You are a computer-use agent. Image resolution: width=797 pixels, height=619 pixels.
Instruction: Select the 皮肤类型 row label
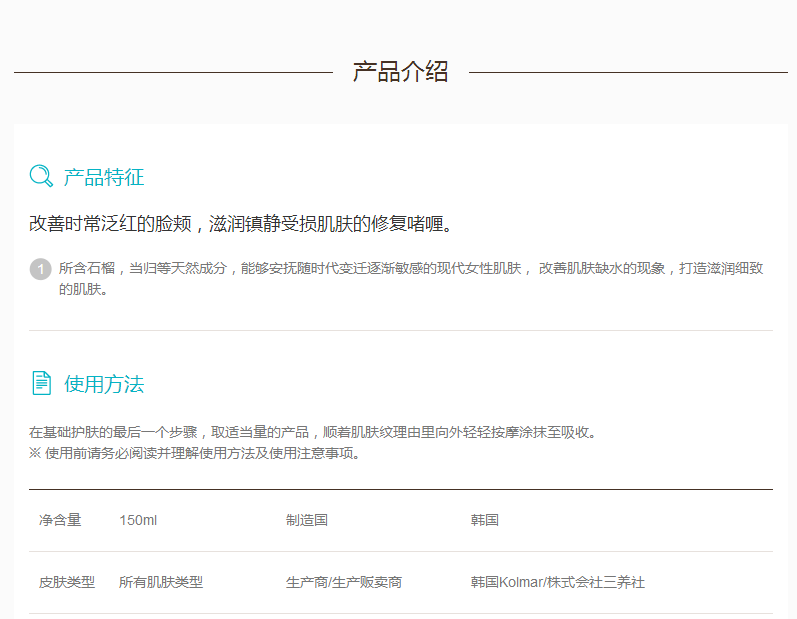(67, 582)
